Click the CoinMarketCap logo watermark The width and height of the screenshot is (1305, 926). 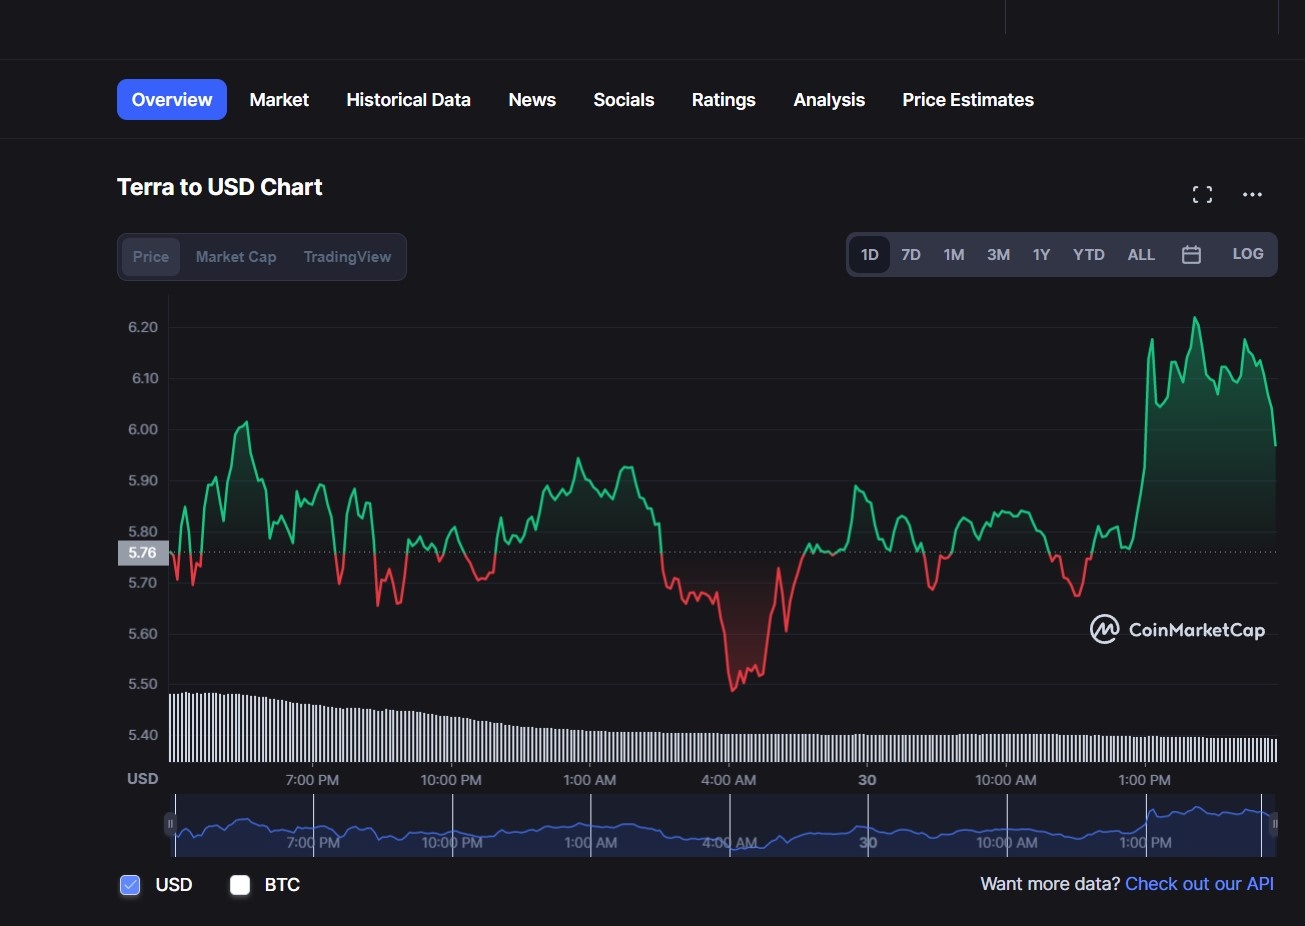(1177, 630)
